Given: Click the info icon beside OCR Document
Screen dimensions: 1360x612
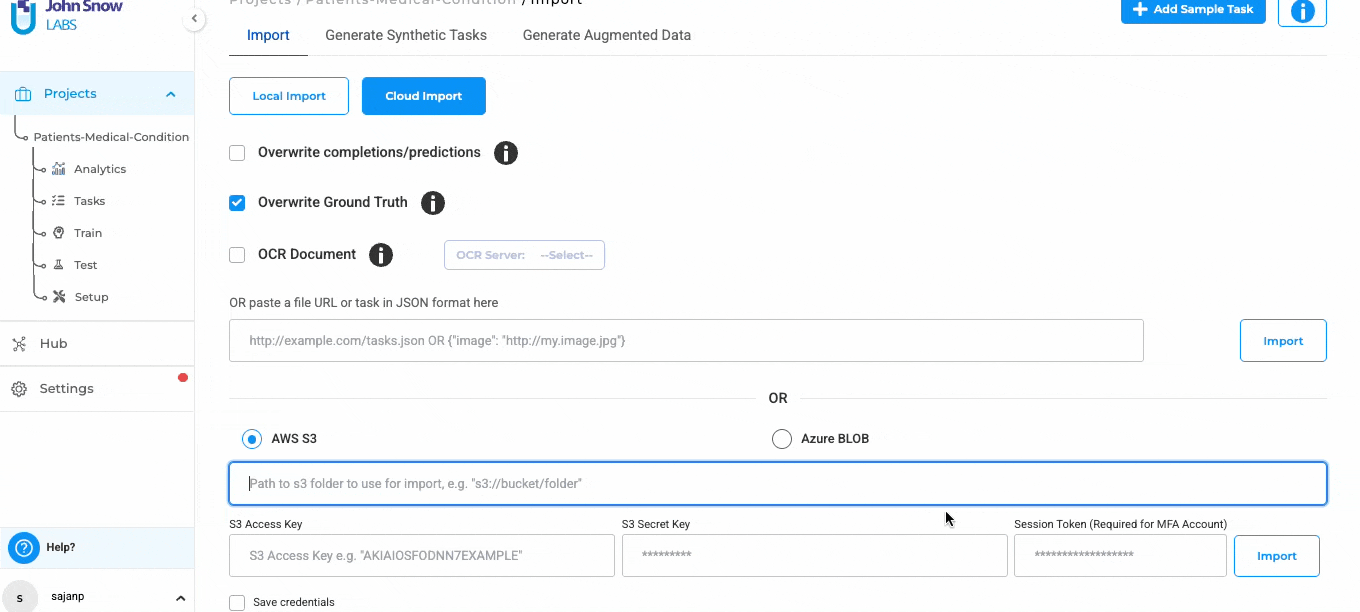Looking at the screenshot, I should (x=381, y=255).
